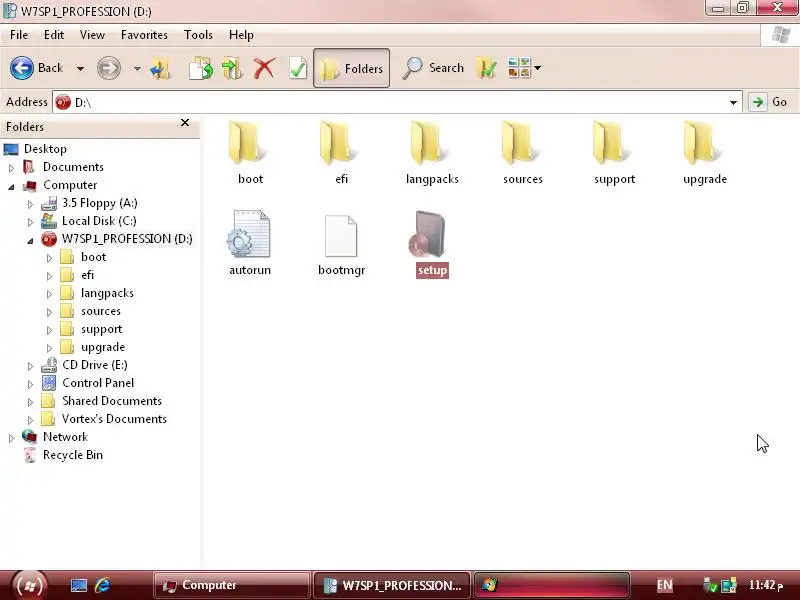The height and width of the screenshot is (600, 800).
Task: Select Control Panel in the folder tree
Action: click(x=98, y=383)
